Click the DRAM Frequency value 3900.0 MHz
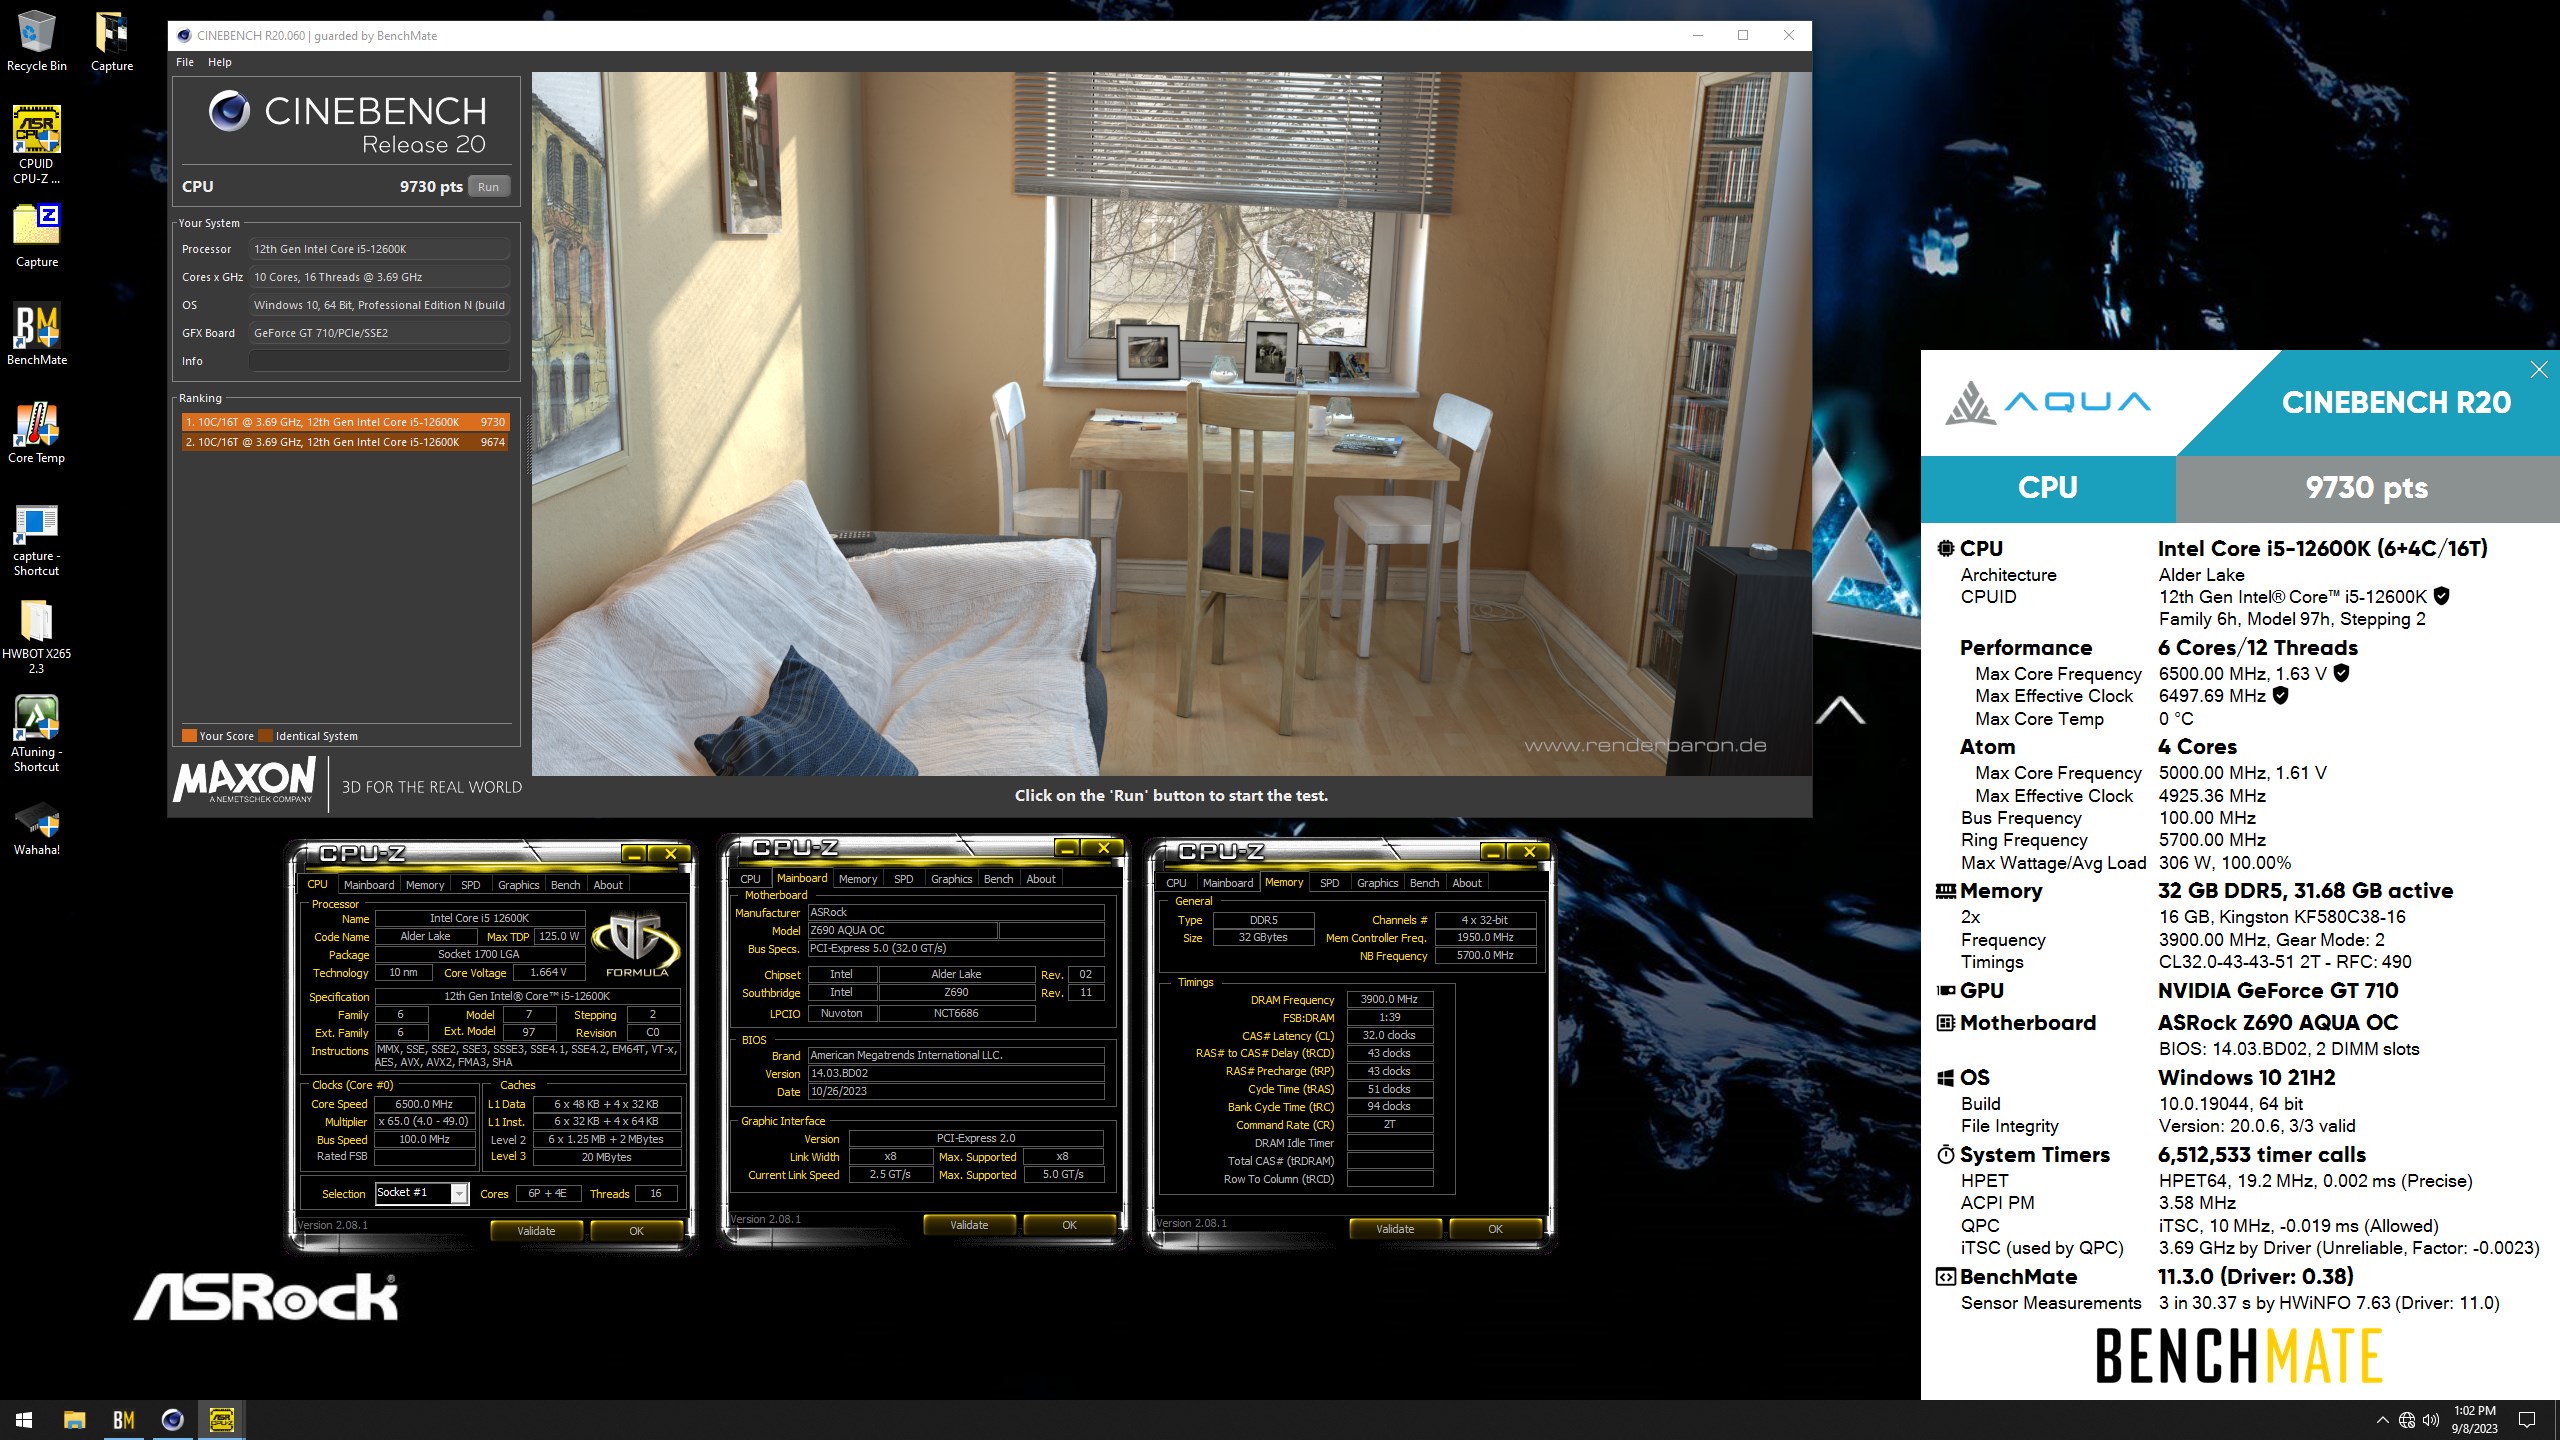2560x1440 pixels. [1390, 999]
